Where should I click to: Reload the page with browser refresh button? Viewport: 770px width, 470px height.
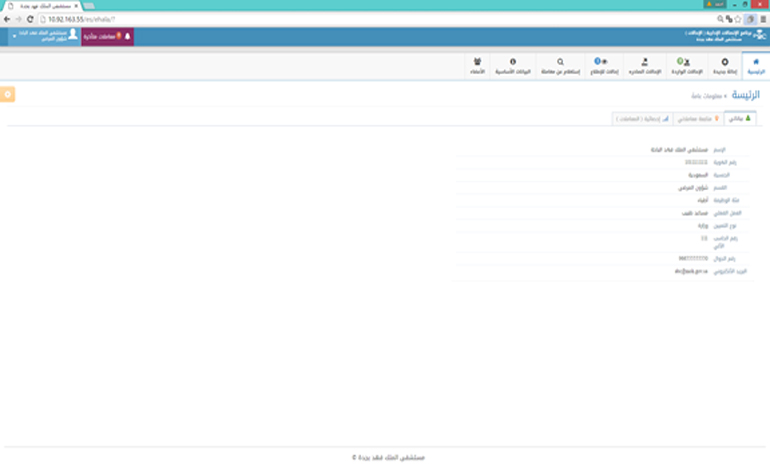click(31, 18)
